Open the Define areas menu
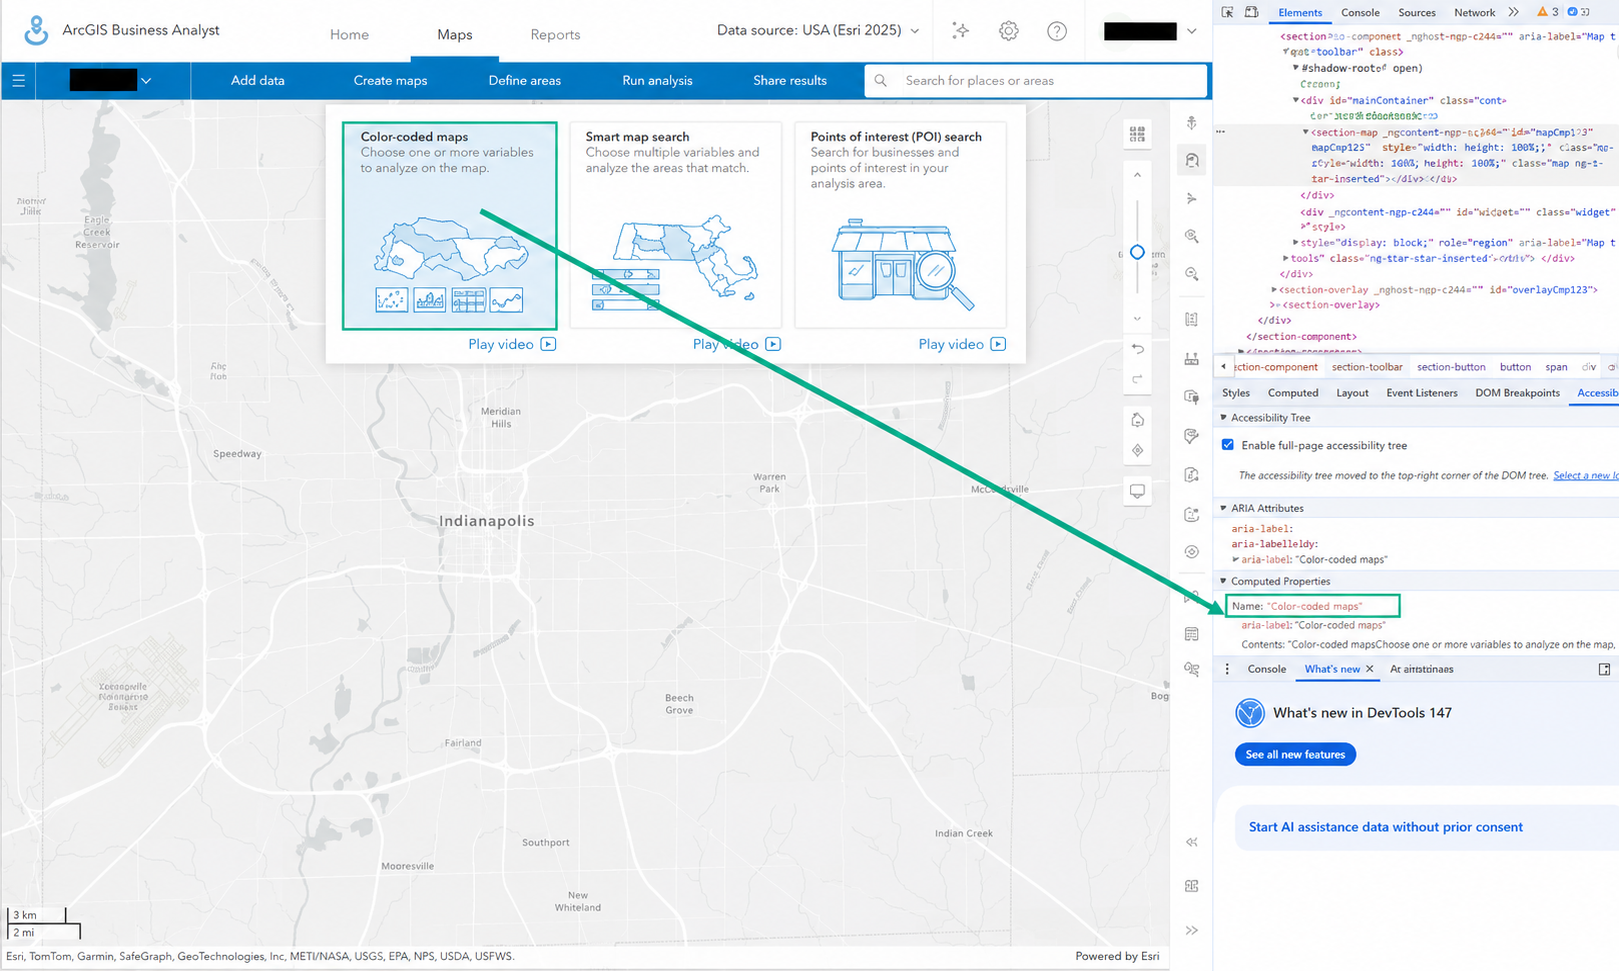Viewport: 1619px width, 971px height. coord(525,81)
